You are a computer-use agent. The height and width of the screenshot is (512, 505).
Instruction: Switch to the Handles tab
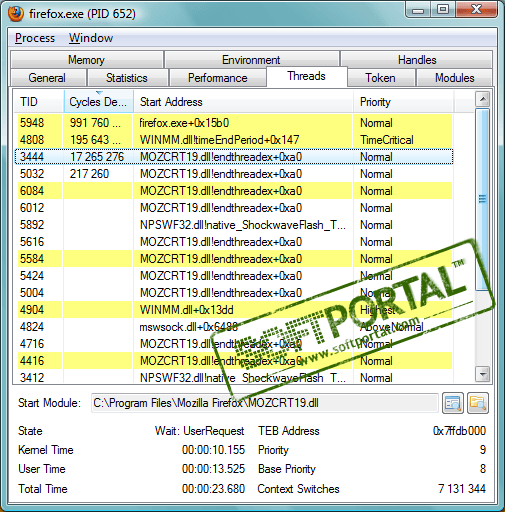[417, 60]
